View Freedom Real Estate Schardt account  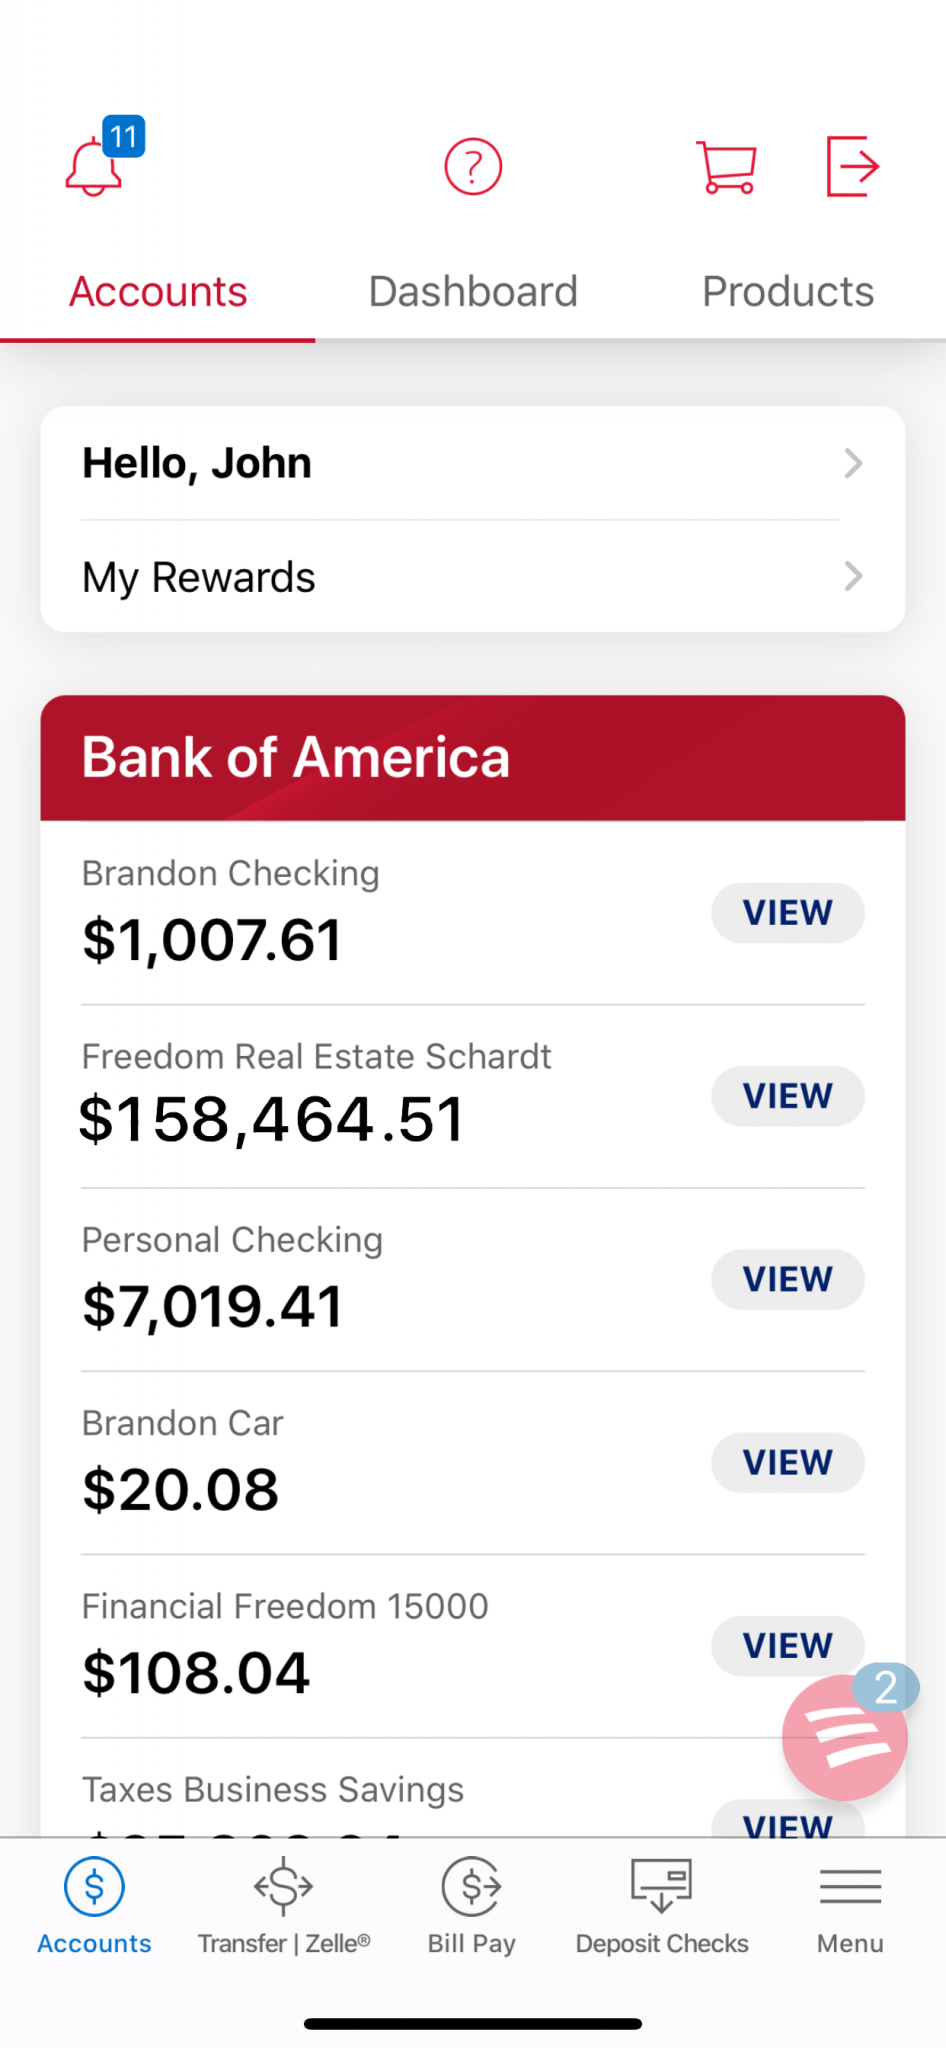click(787, 1096)
